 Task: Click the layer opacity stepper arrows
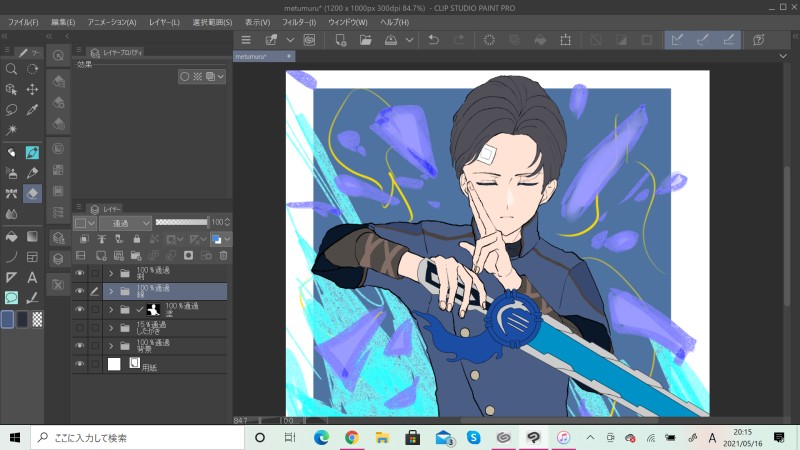(x=228, y=222)
